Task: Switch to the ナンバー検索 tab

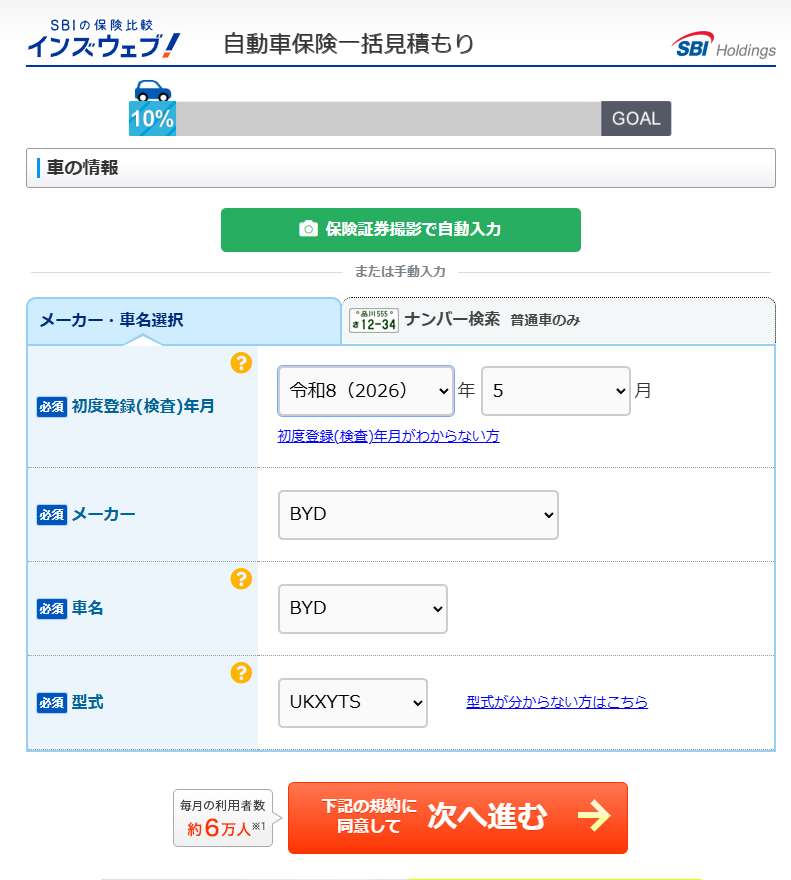Action: [559, 320]
